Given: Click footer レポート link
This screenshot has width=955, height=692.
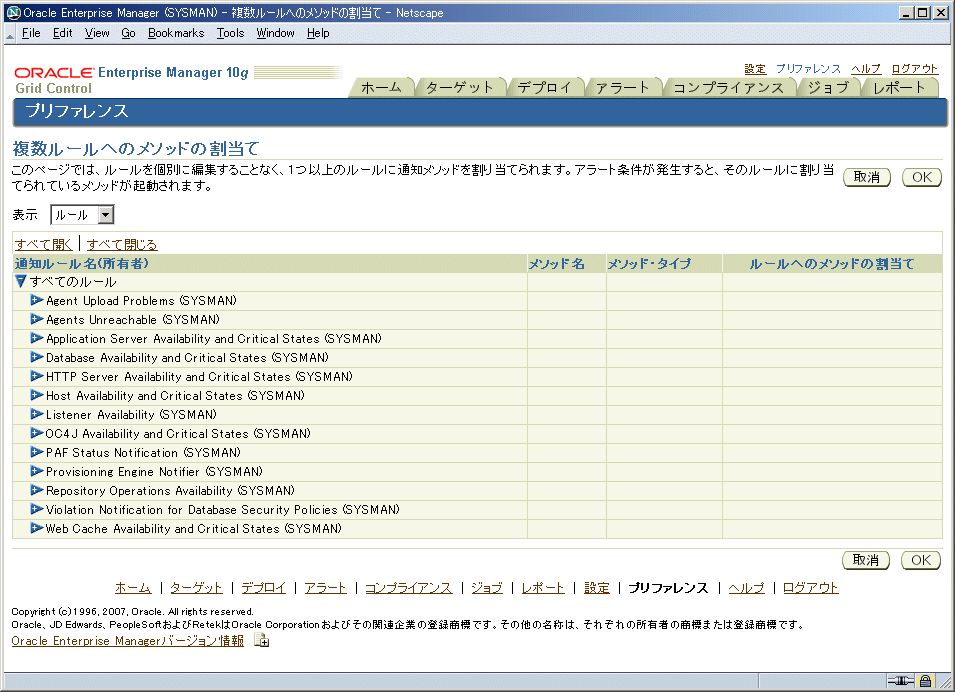Looking at the screenshot, I should pos(543,588).
